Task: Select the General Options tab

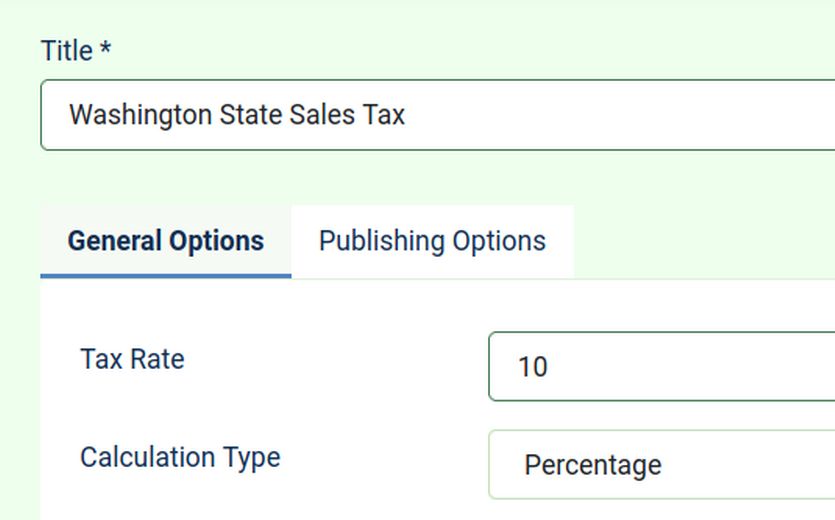Action: (166, 241)
